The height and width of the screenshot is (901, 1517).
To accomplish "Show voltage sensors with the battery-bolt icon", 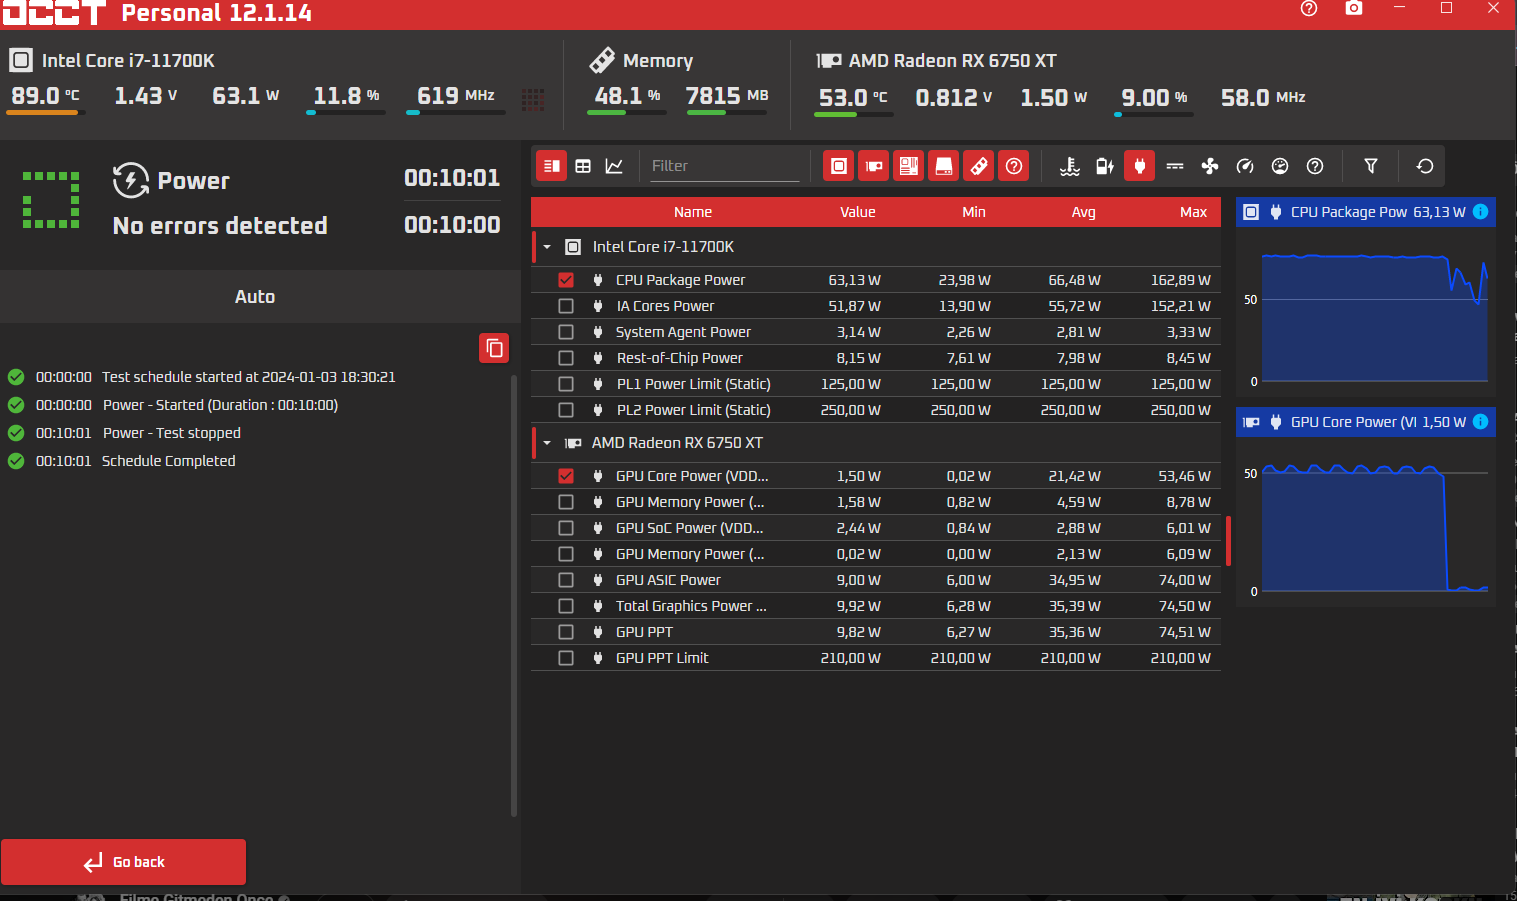I will click(1105, 166).
